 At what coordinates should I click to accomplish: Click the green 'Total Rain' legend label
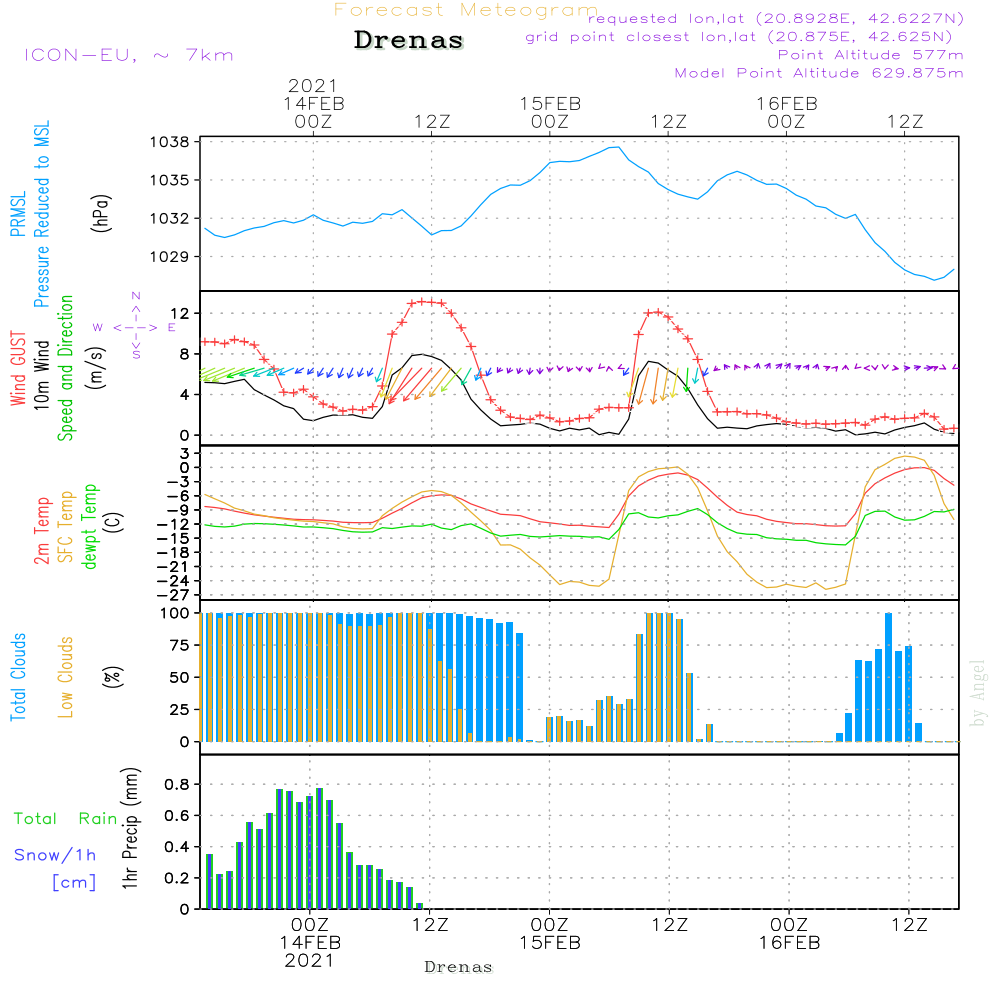(66, 819)
